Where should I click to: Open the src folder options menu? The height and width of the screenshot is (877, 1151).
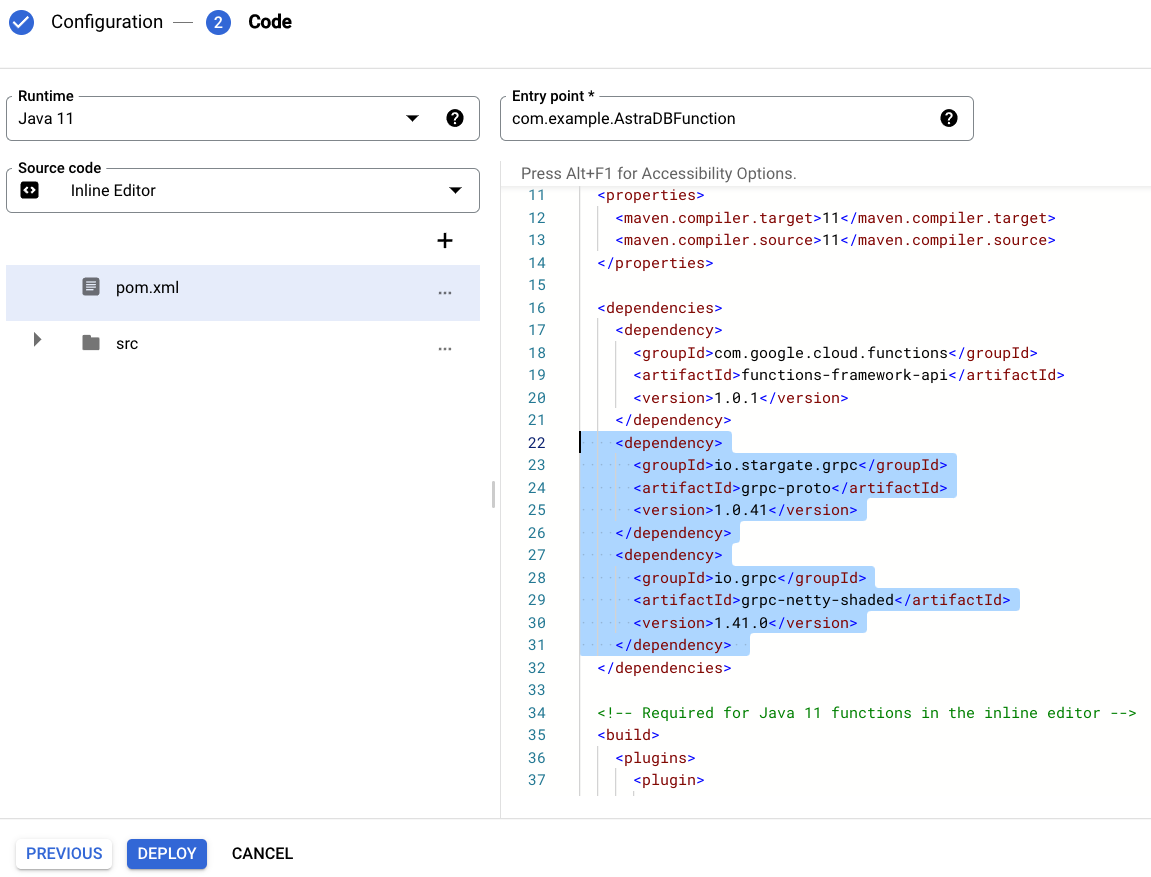click(x=445, y=348)
